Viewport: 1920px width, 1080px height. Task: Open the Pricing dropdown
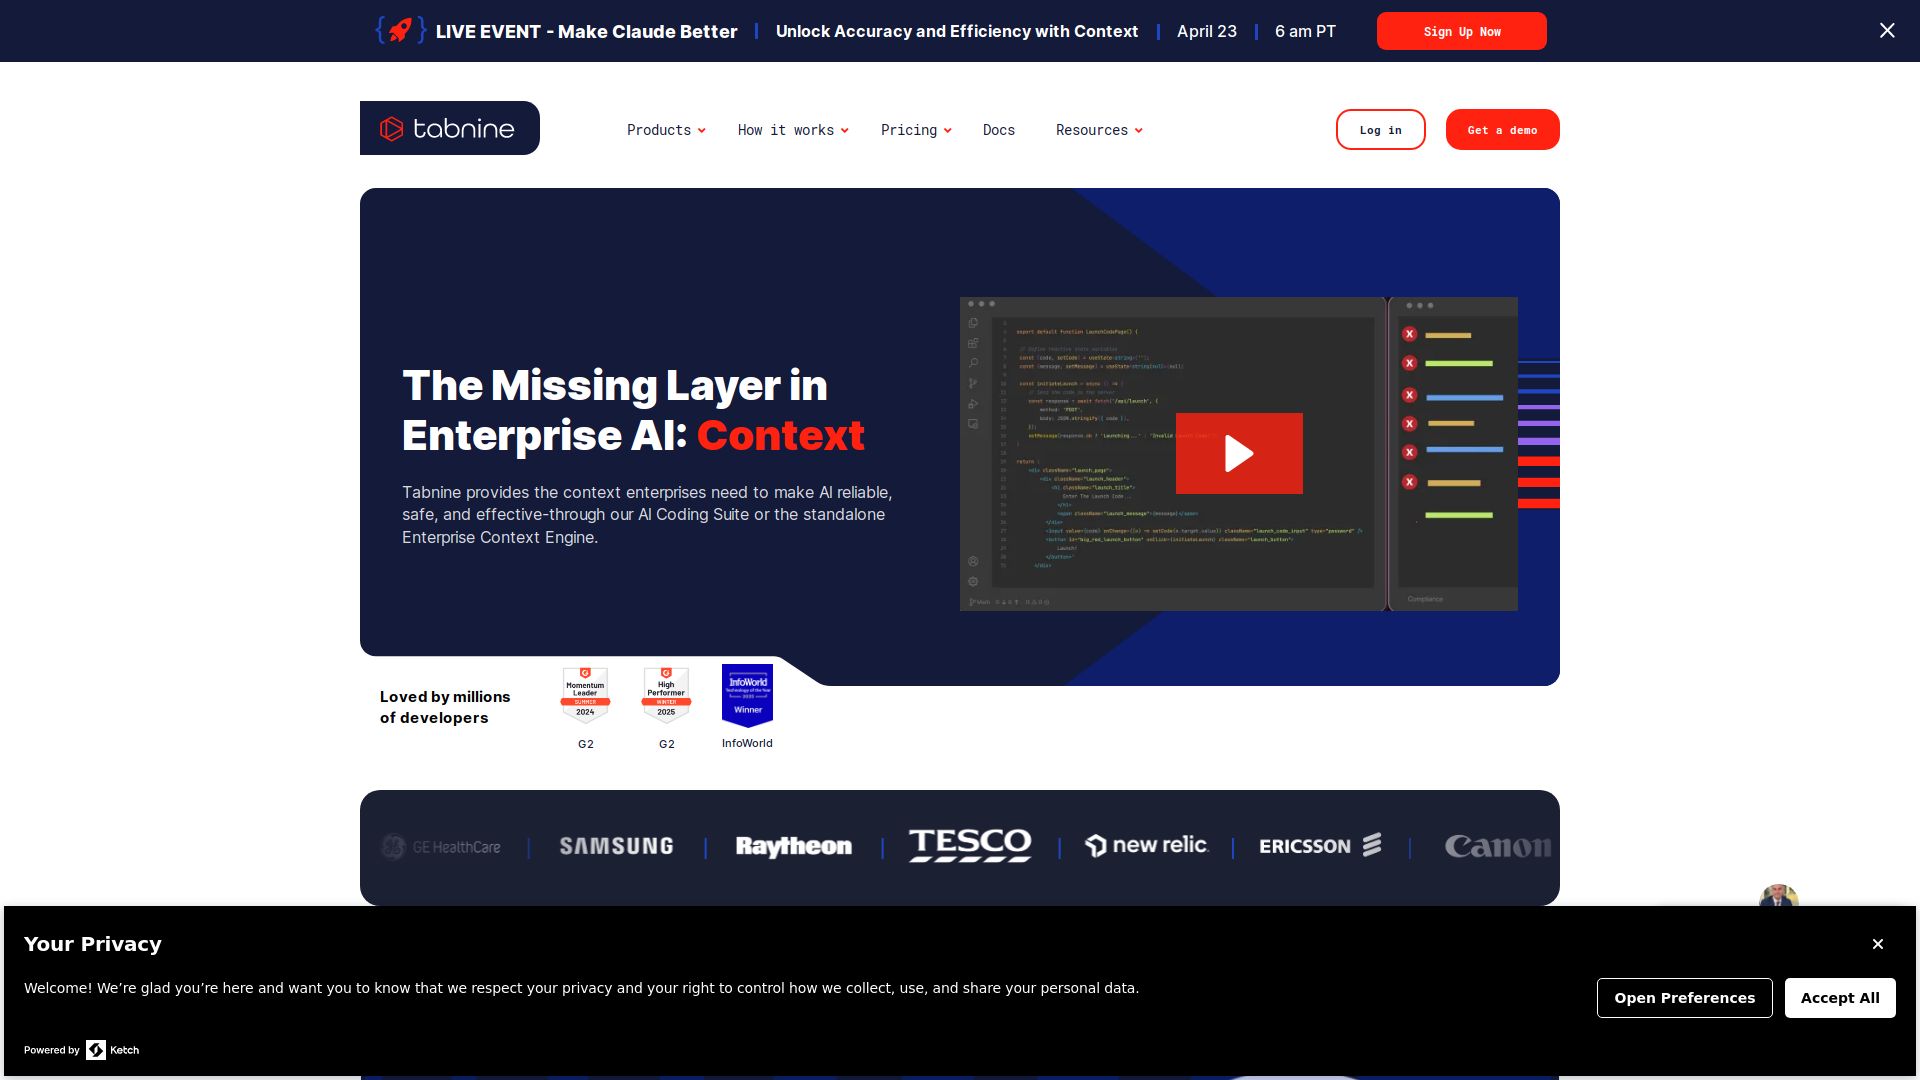tap(915, 130)
